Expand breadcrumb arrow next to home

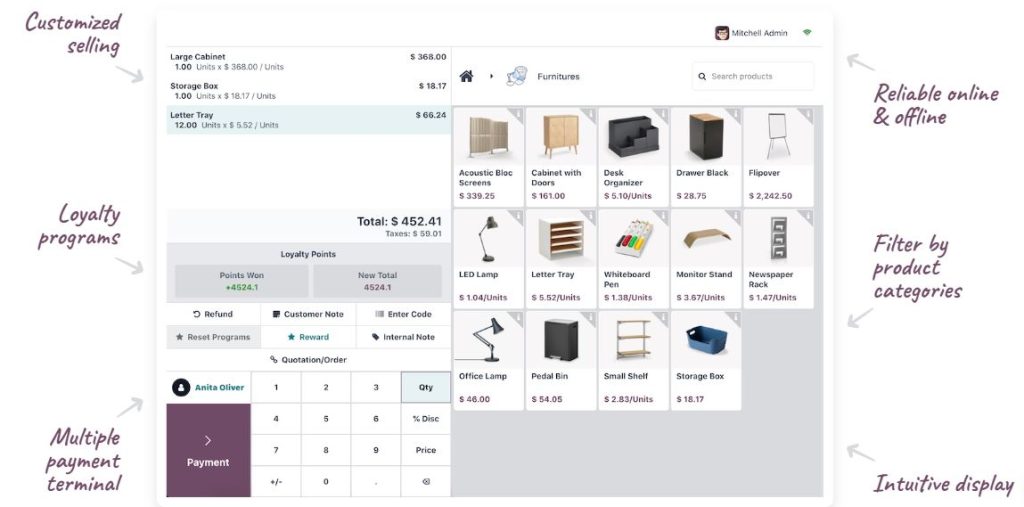[491, 76]
